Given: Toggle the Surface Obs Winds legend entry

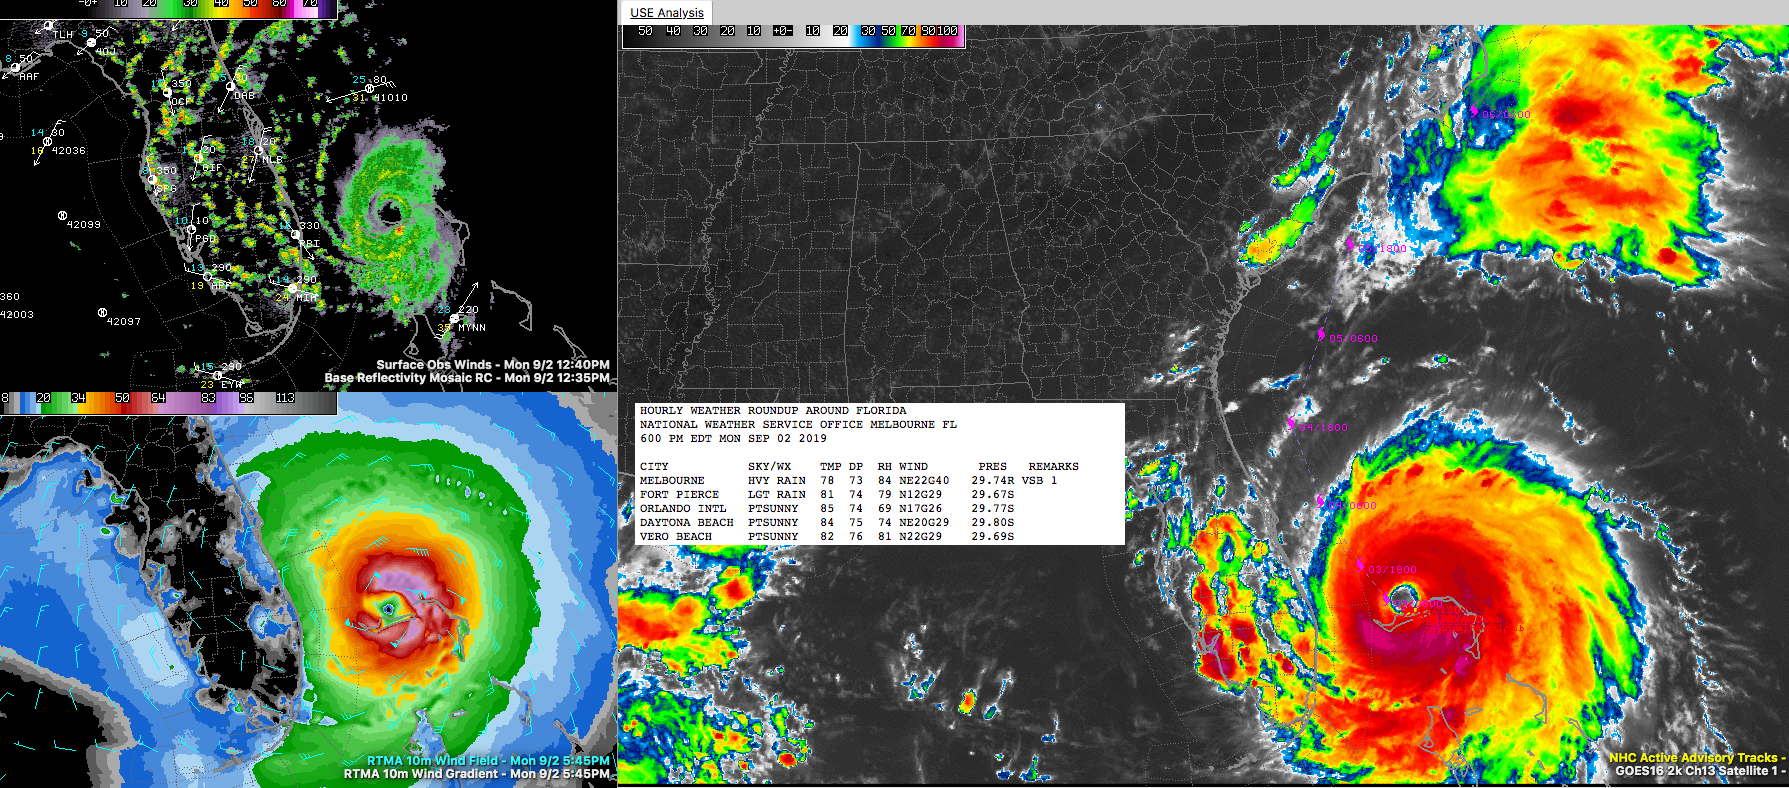Looking at the screenshot, I should pos(492,365).
